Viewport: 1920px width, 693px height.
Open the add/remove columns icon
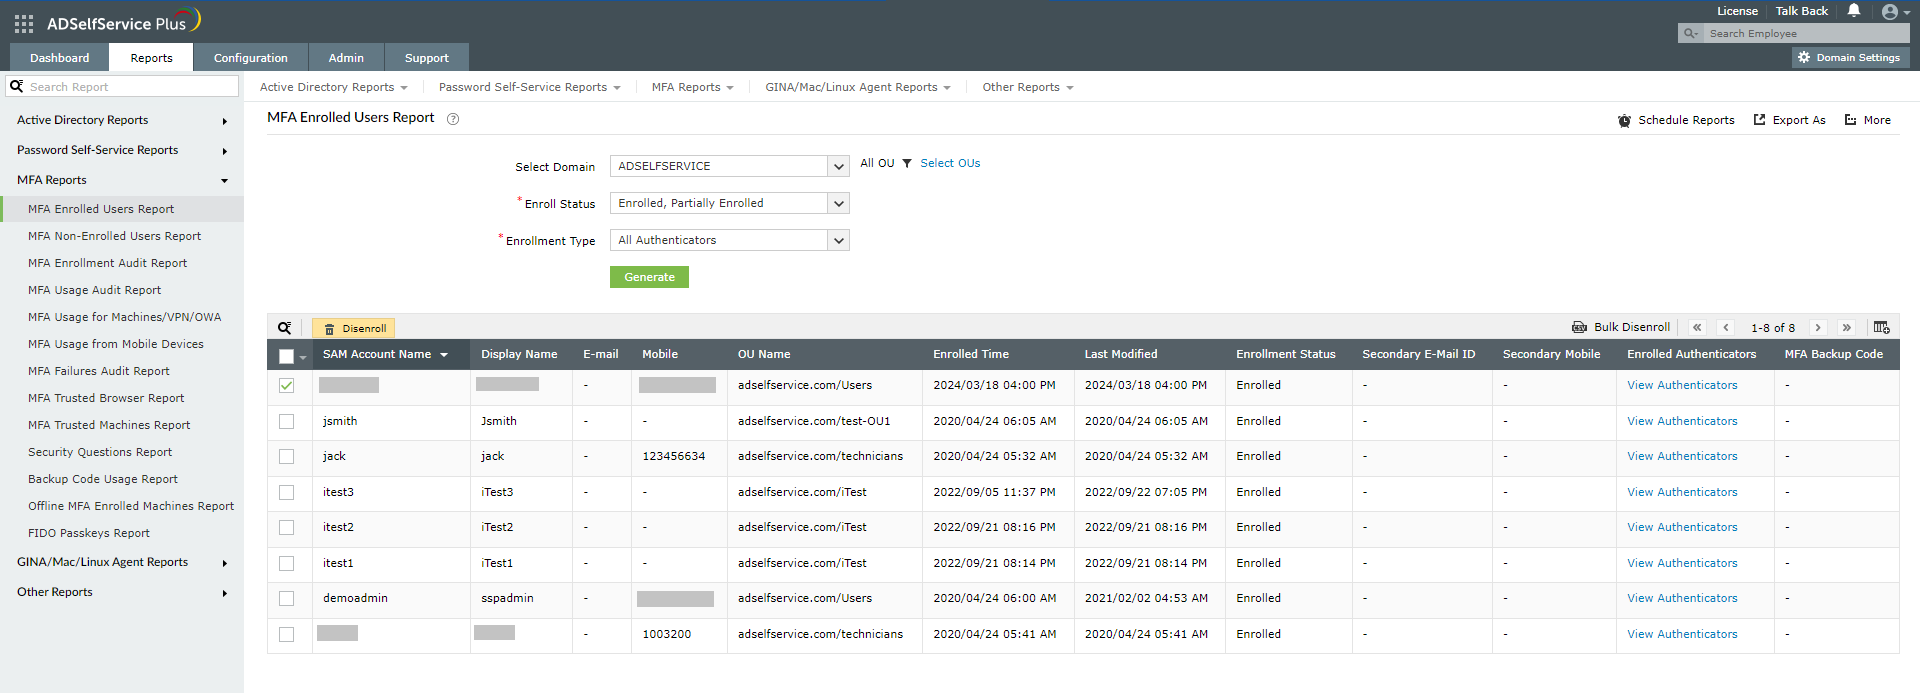(1881, 328)
